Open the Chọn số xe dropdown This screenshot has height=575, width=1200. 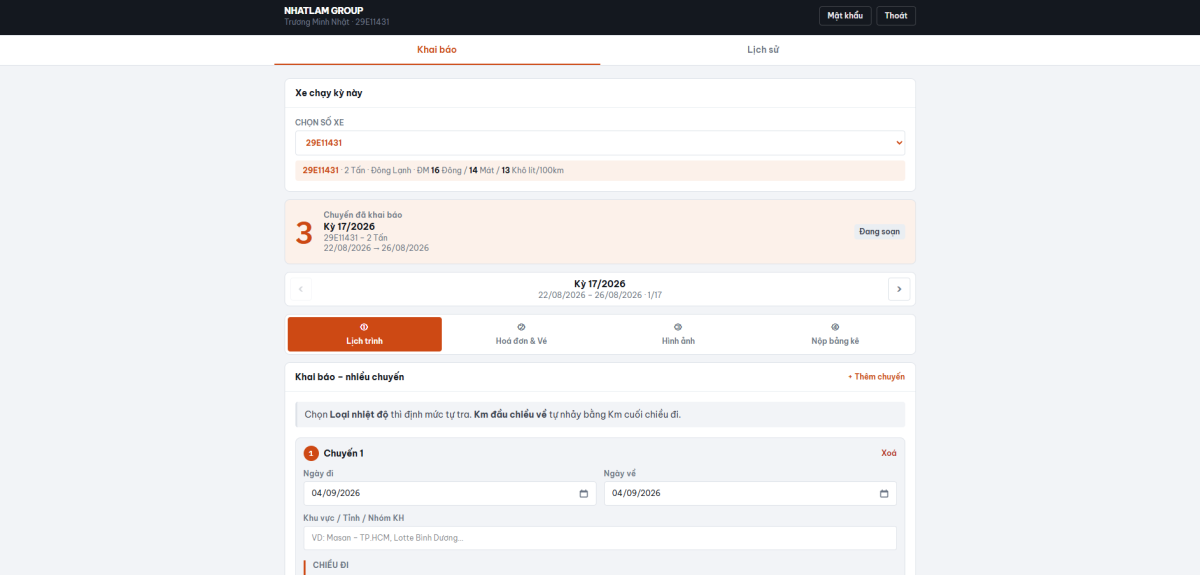[x=600, y=143]
